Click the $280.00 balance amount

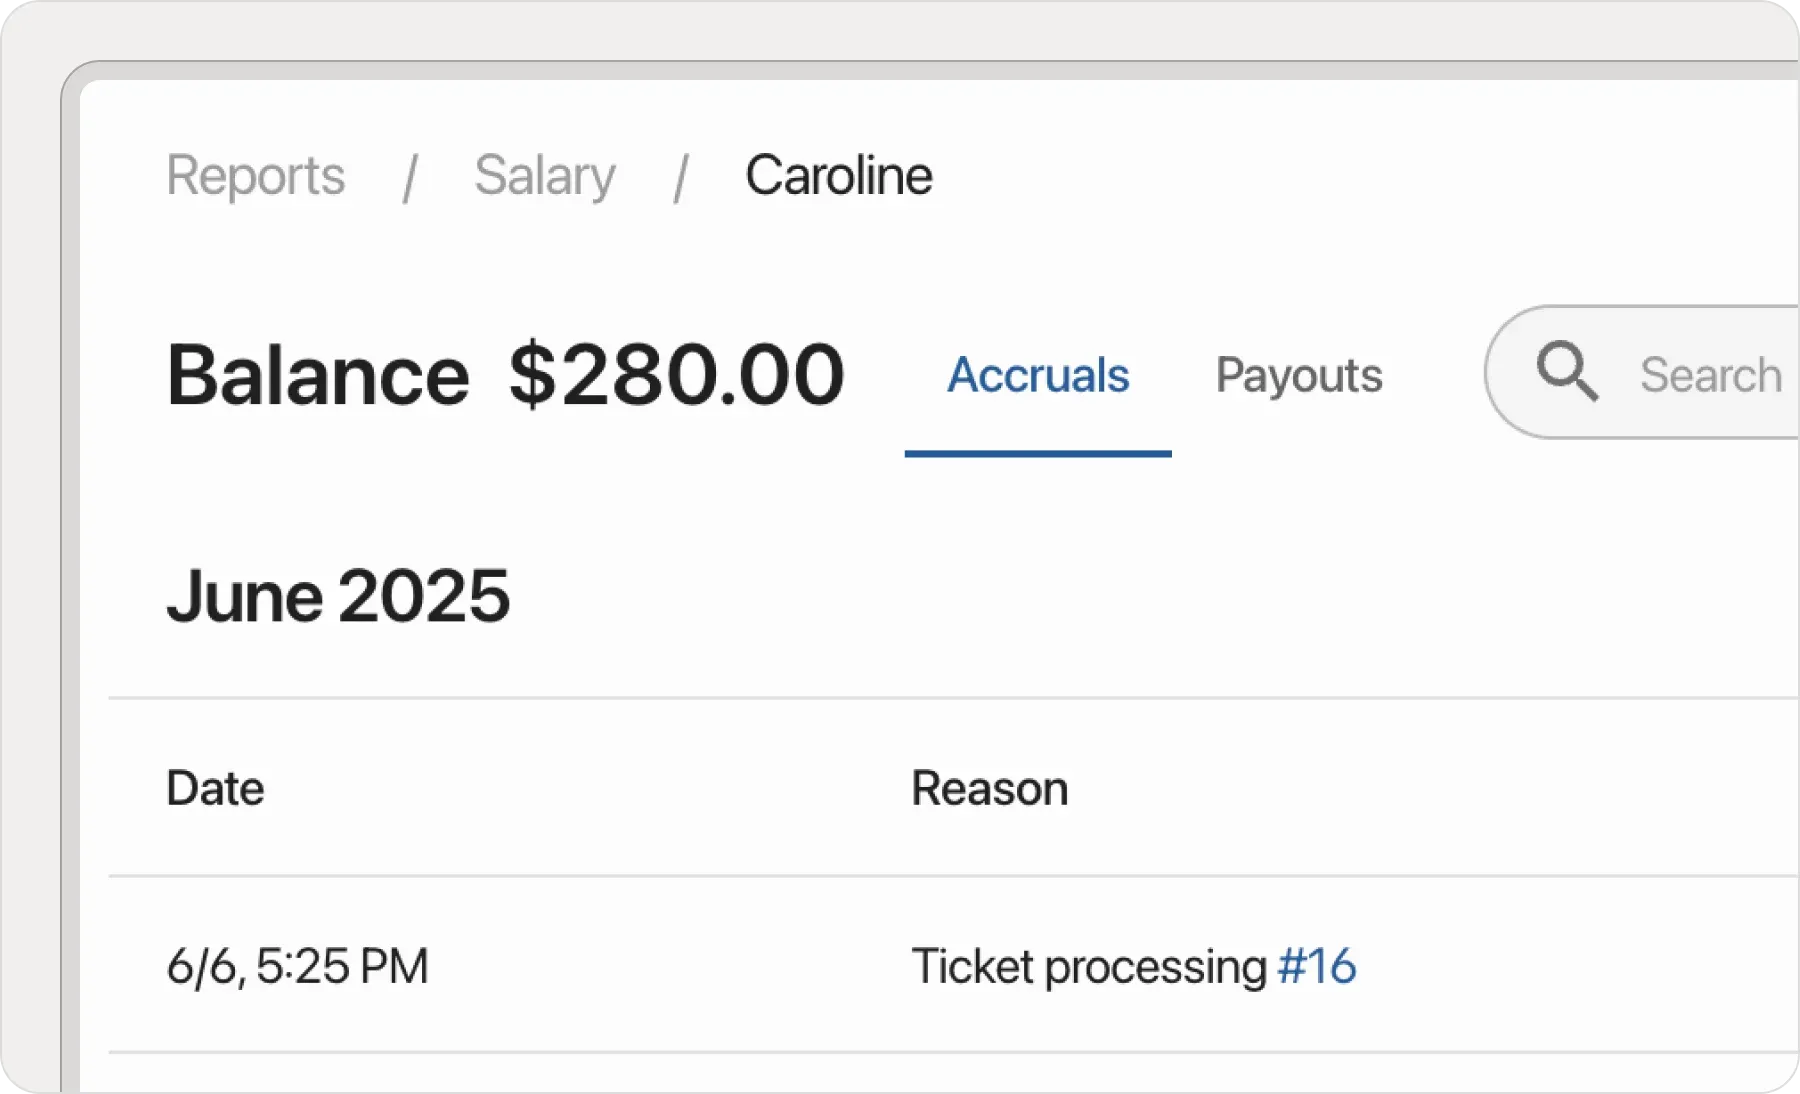point(673,374)
